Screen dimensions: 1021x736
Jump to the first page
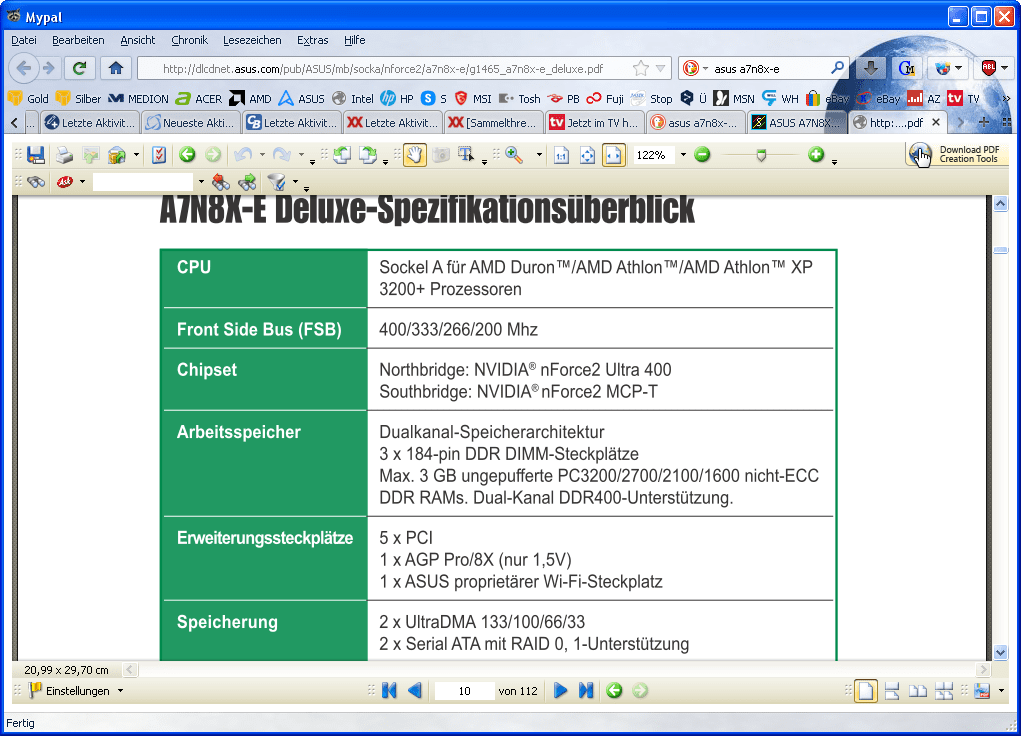(389, 690)
